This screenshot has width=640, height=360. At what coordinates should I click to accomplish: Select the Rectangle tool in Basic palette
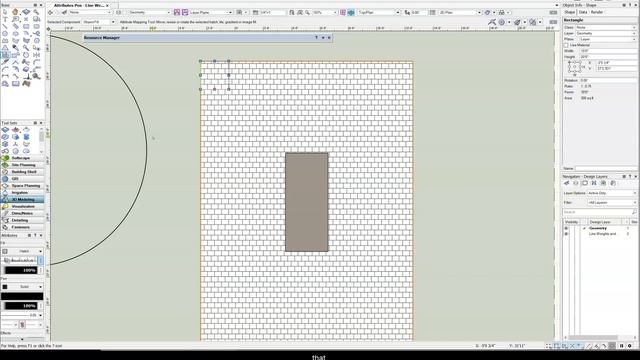pyautogui.click(x=26, y=27)
